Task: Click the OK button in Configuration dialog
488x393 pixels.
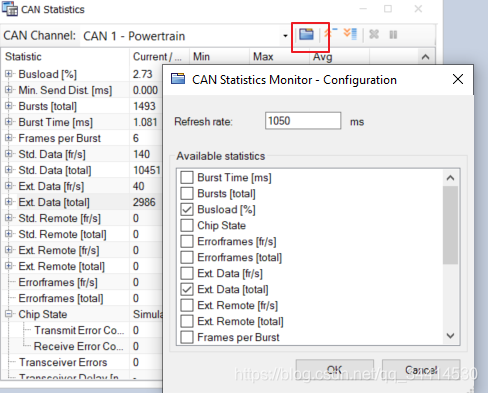Action: tap(335, 369)
